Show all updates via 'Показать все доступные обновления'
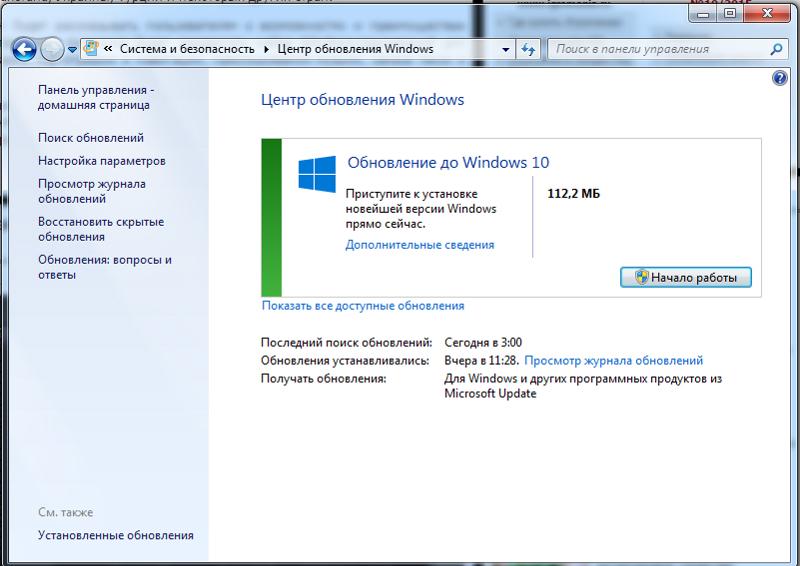Viewport: 800px width, 566px height. tap(363, 306)
